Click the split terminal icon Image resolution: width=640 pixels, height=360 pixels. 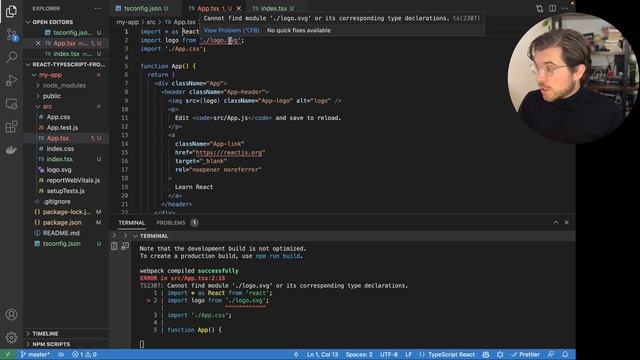[114, 246]
